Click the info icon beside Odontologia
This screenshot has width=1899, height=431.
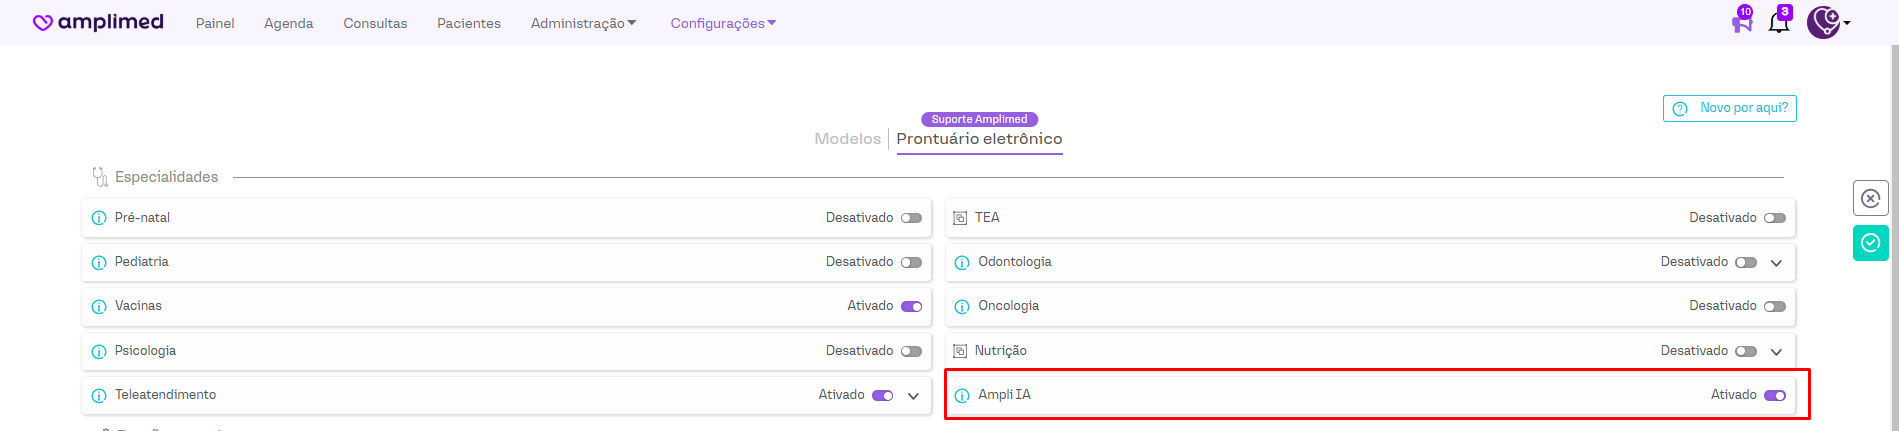pos(962,262)
